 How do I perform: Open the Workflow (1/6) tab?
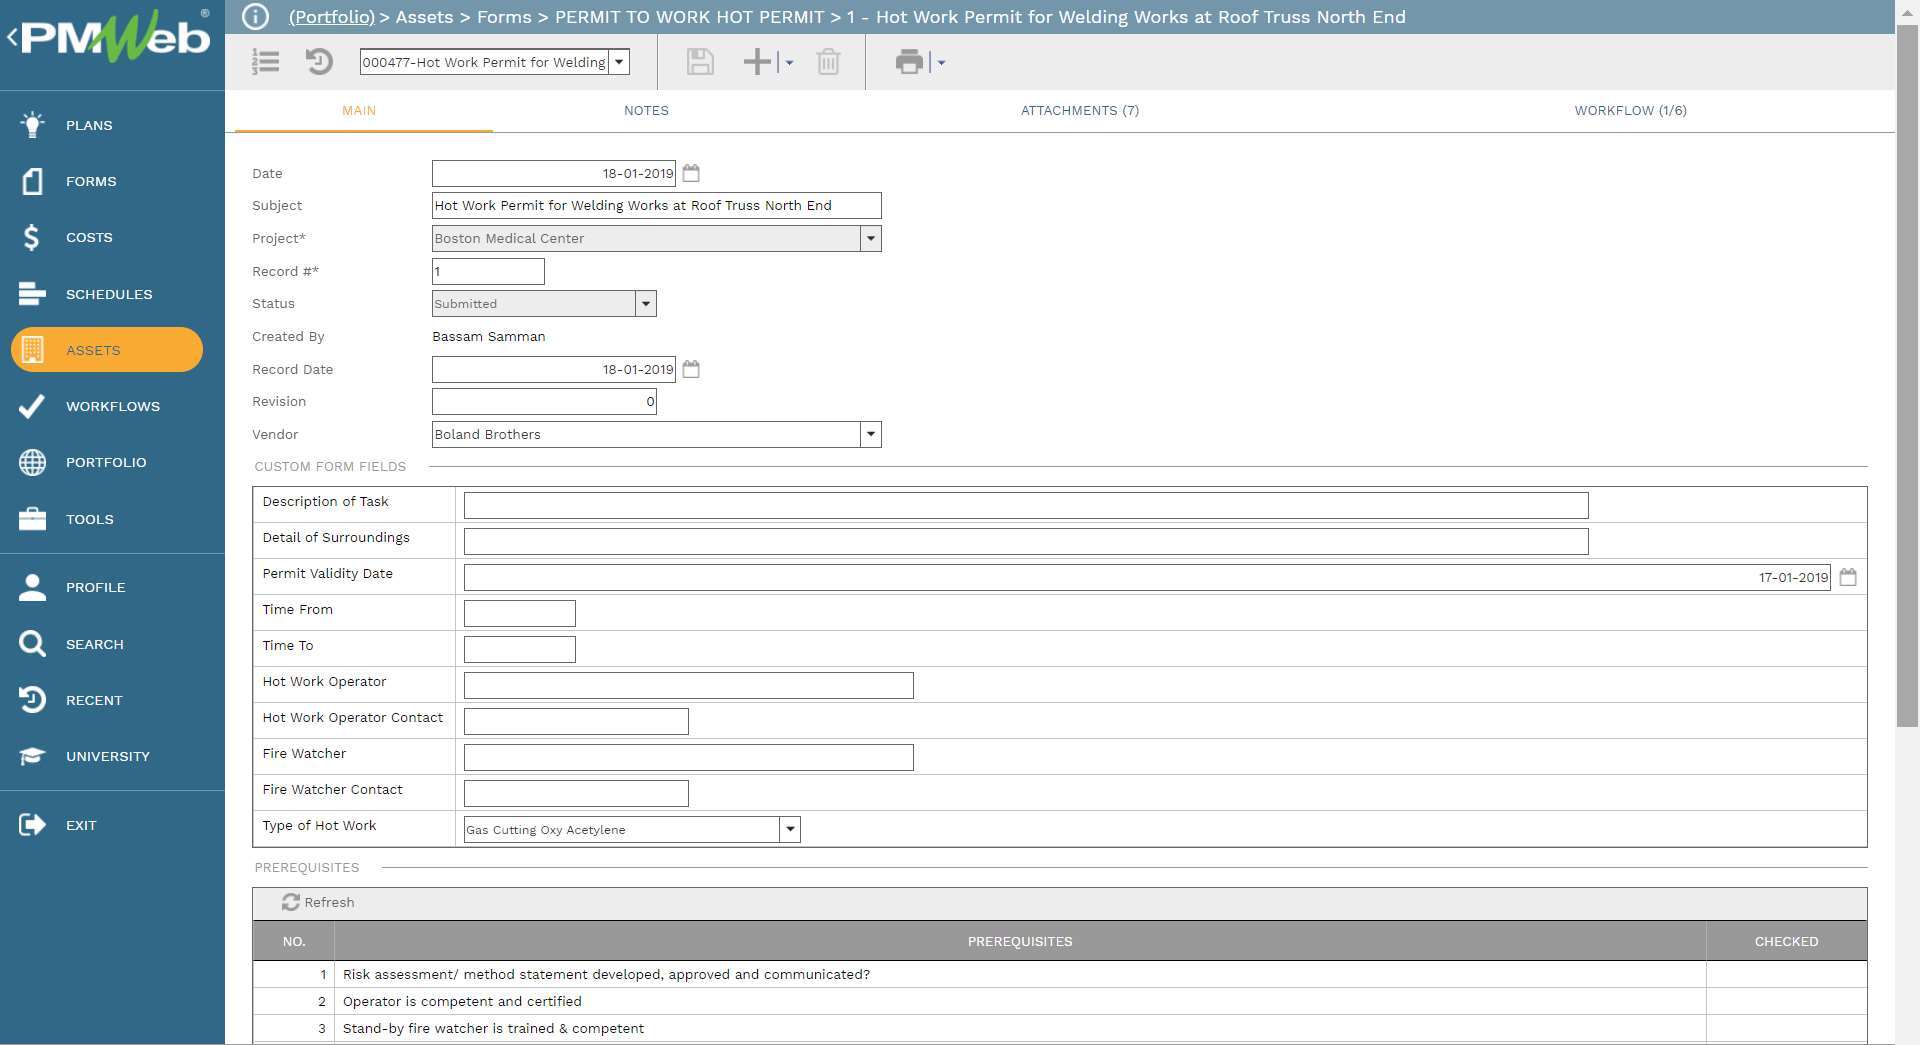pyautogui.click(x=1630, y=111)
